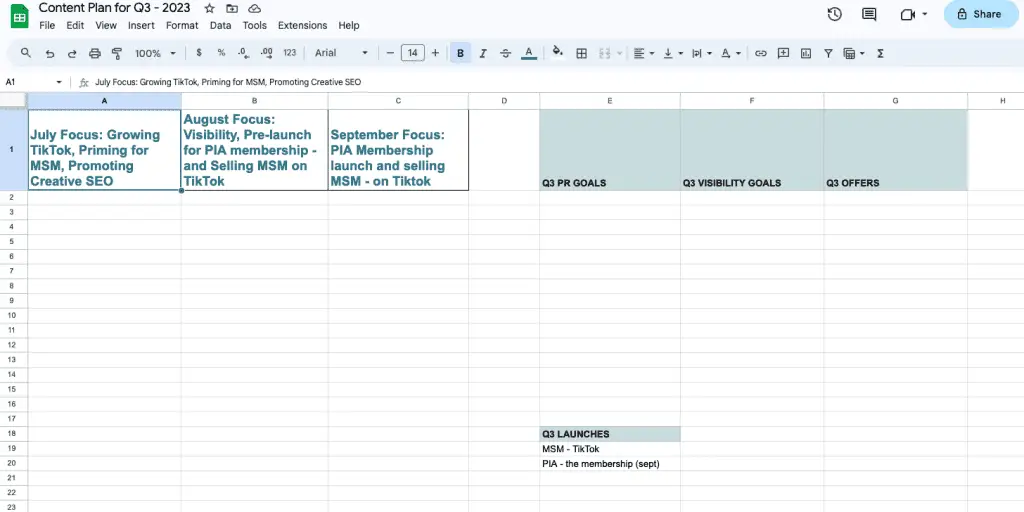Open the Tools menu
The width and height of the screenshot is (1024, 512).
255,25
